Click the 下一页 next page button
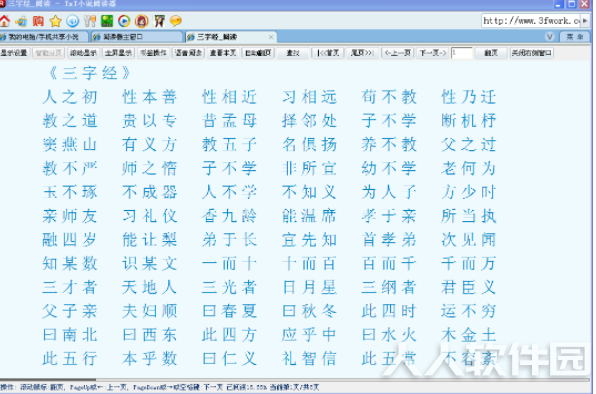The image size is (596, 394). coord(433,53)
